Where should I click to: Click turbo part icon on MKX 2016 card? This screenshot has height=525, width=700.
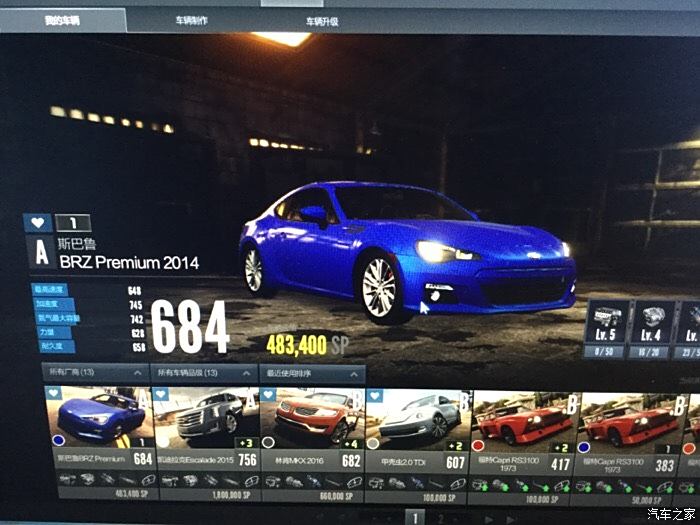(294, 482)
